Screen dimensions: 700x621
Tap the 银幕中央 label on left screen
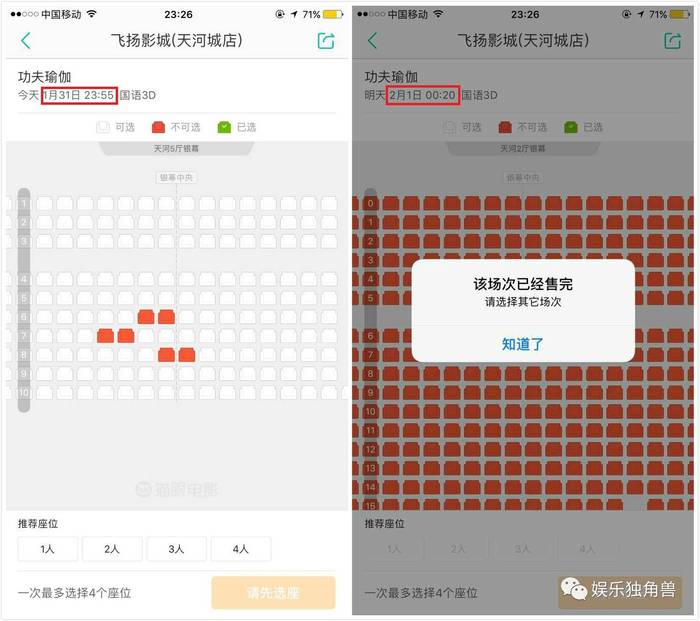click(176, 178)
